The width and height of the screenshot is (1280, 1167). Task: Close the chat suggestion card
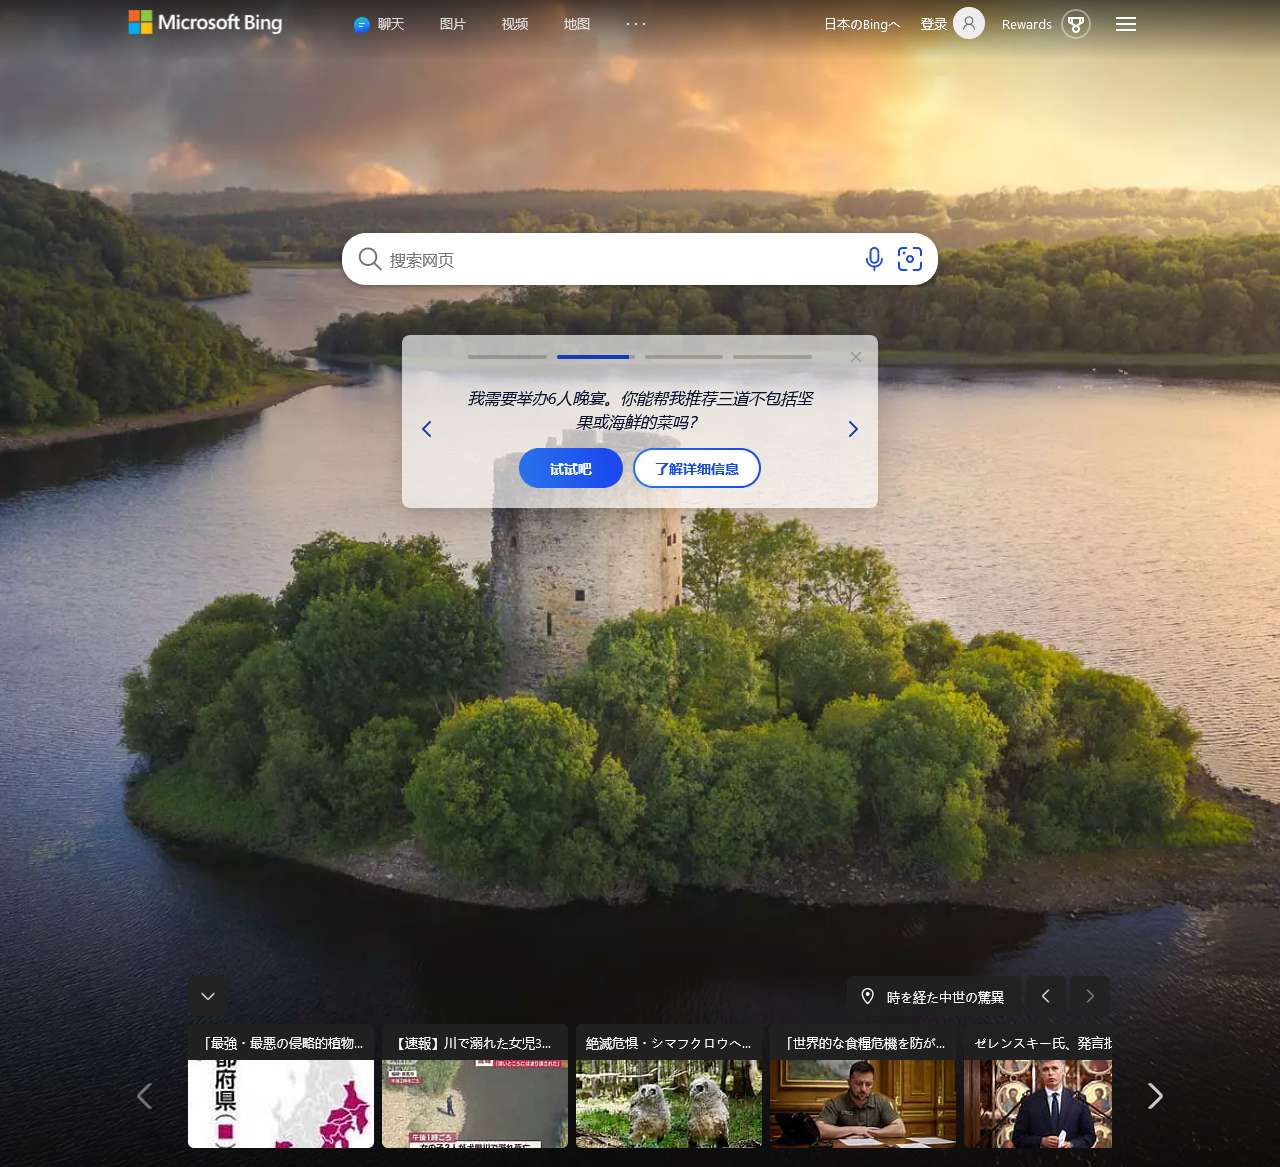coord(856,357)
